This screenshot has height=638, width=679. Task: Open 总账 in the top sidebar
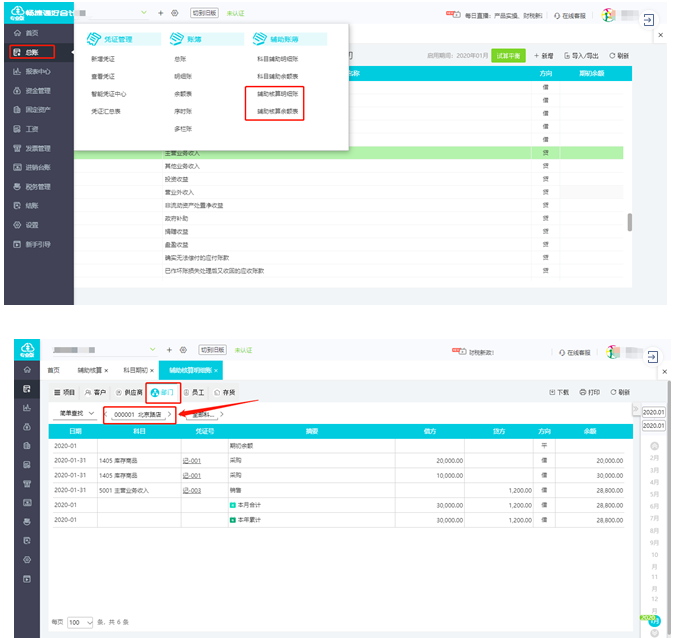pos(32,52)
